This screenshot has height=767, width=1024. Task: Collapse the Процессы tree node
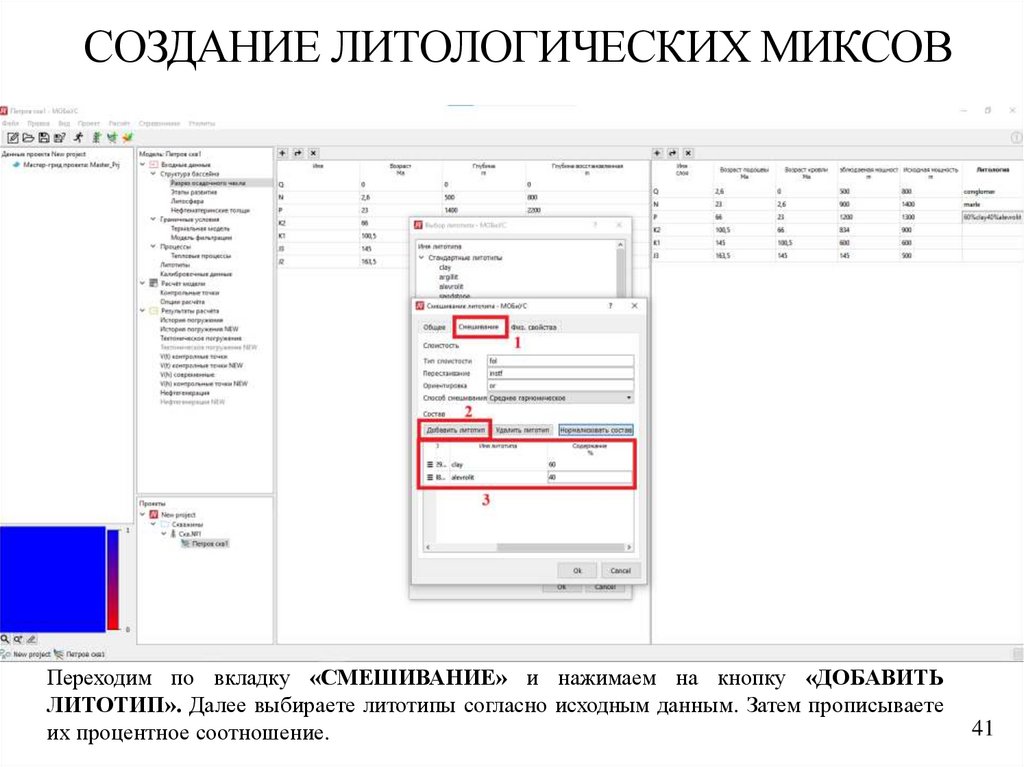point(153,247)
